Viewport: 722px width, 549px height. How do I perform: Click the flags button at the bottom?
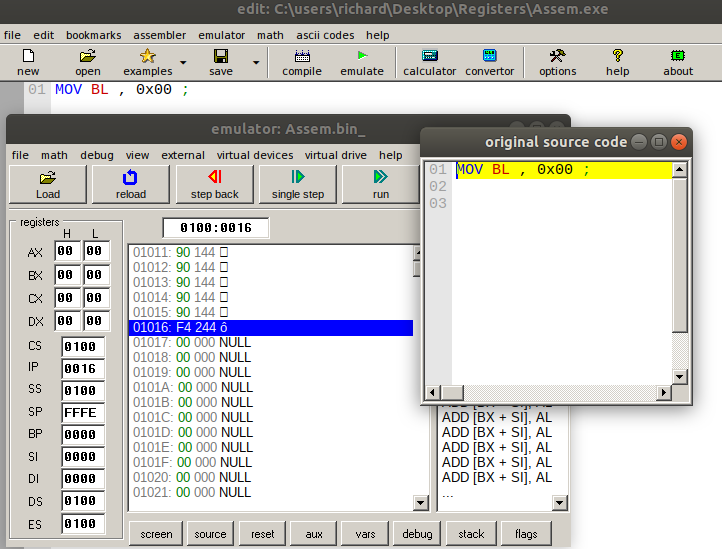526,534
